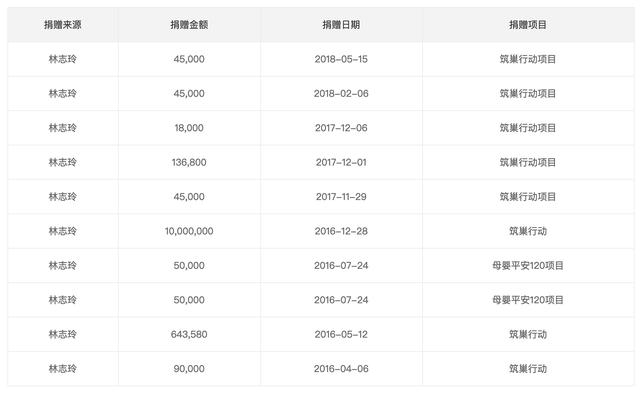The image size is (640, 396).
Task: Click 筑巢行动项目 in the 2018-05-15 row
Action: pyautogui.click(x=528, y=59)
